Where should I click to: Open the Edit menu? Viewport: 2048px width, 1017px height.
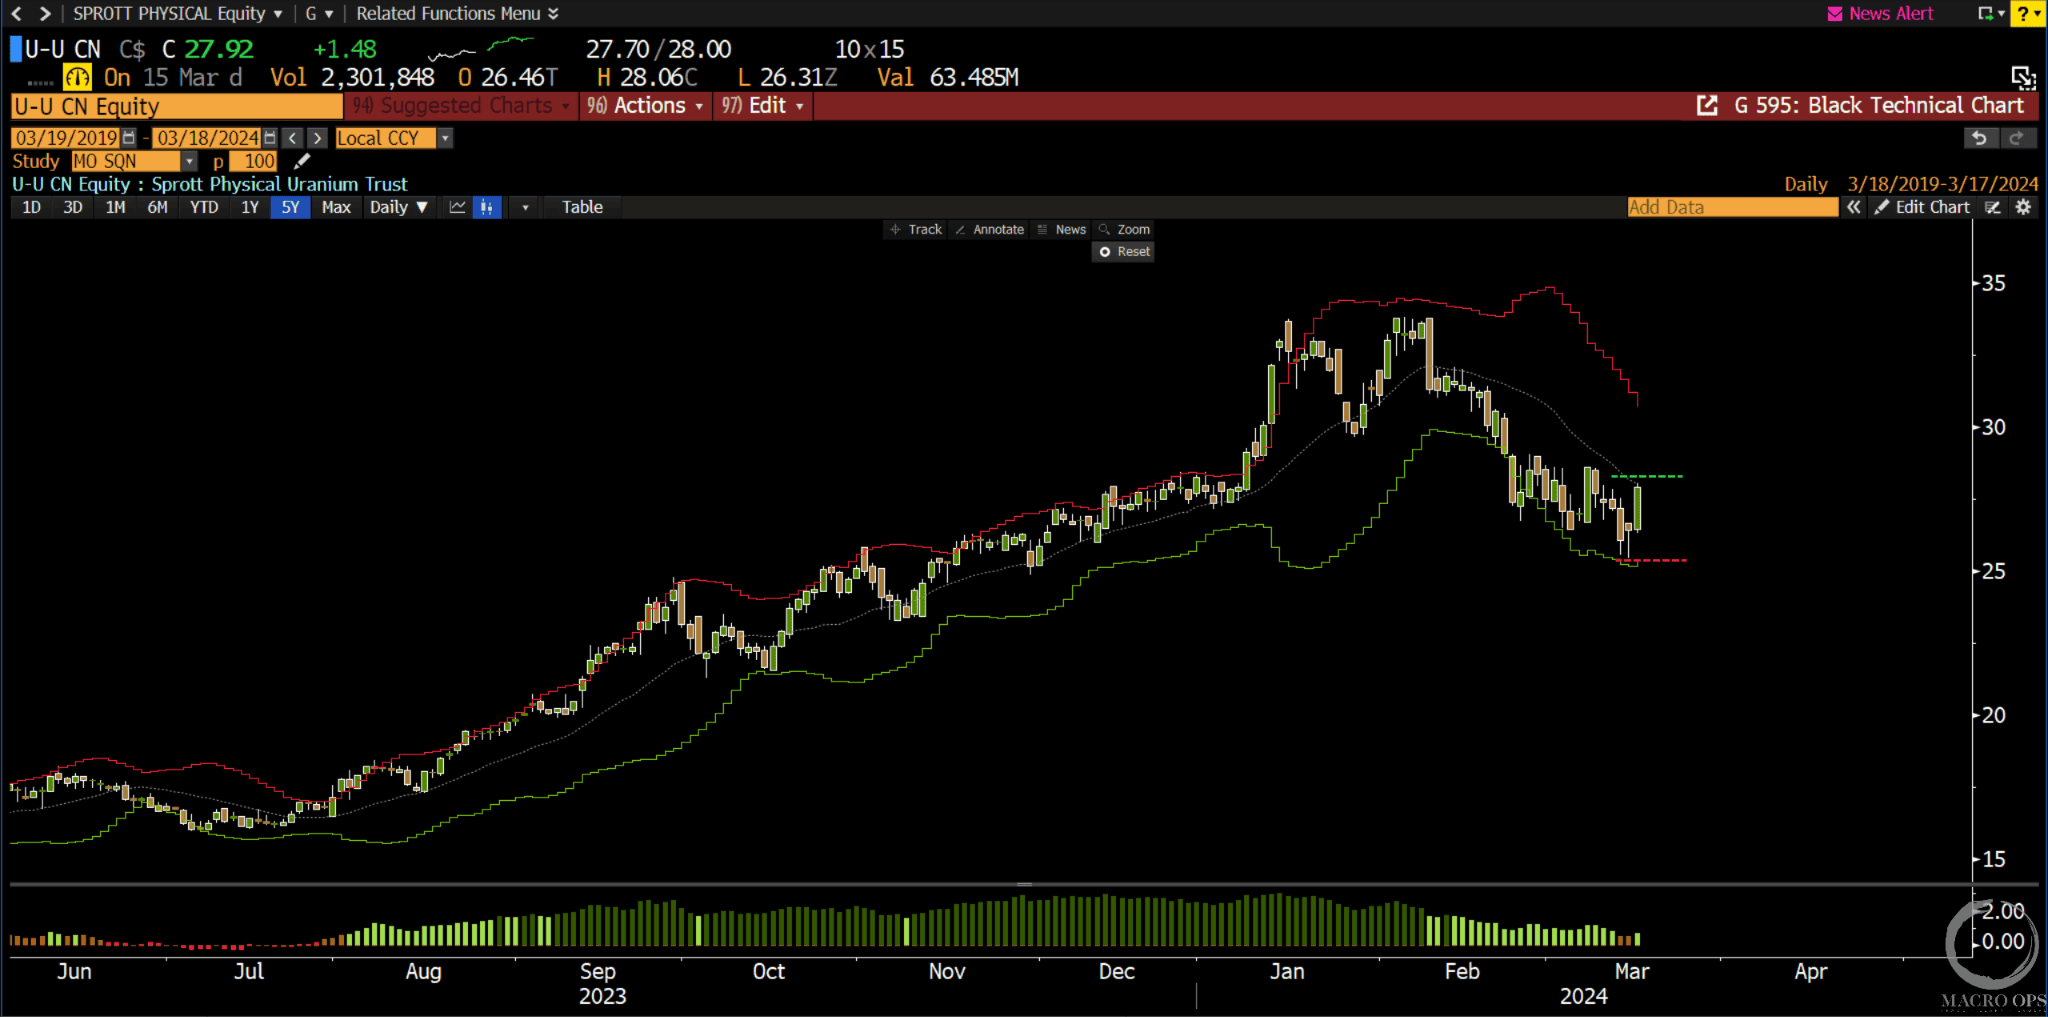click(763, 106)
